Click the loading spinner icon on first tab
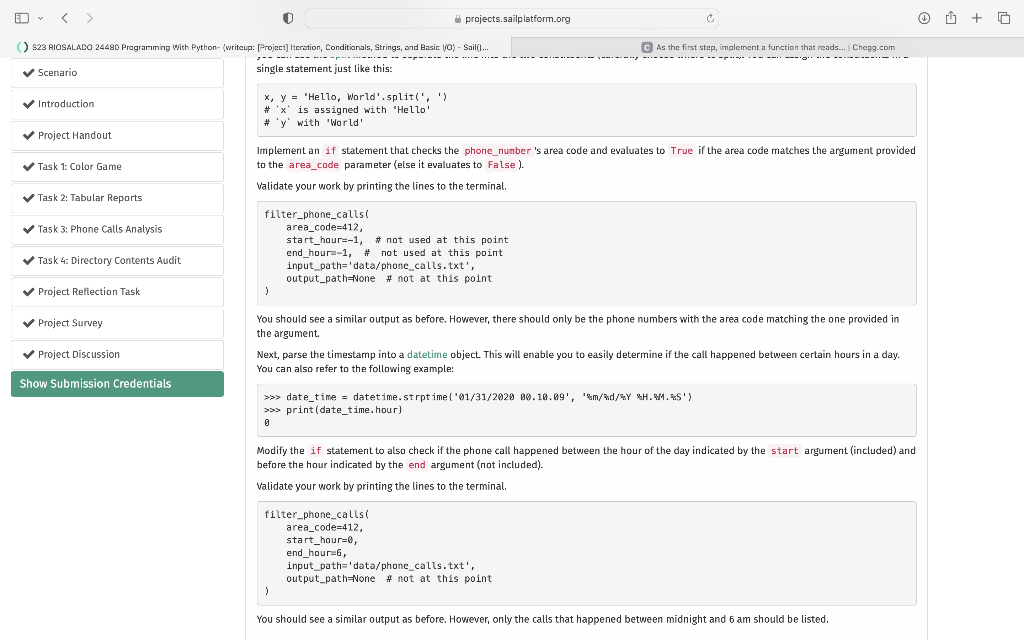Screen dimensions: 1024x640 23,47
